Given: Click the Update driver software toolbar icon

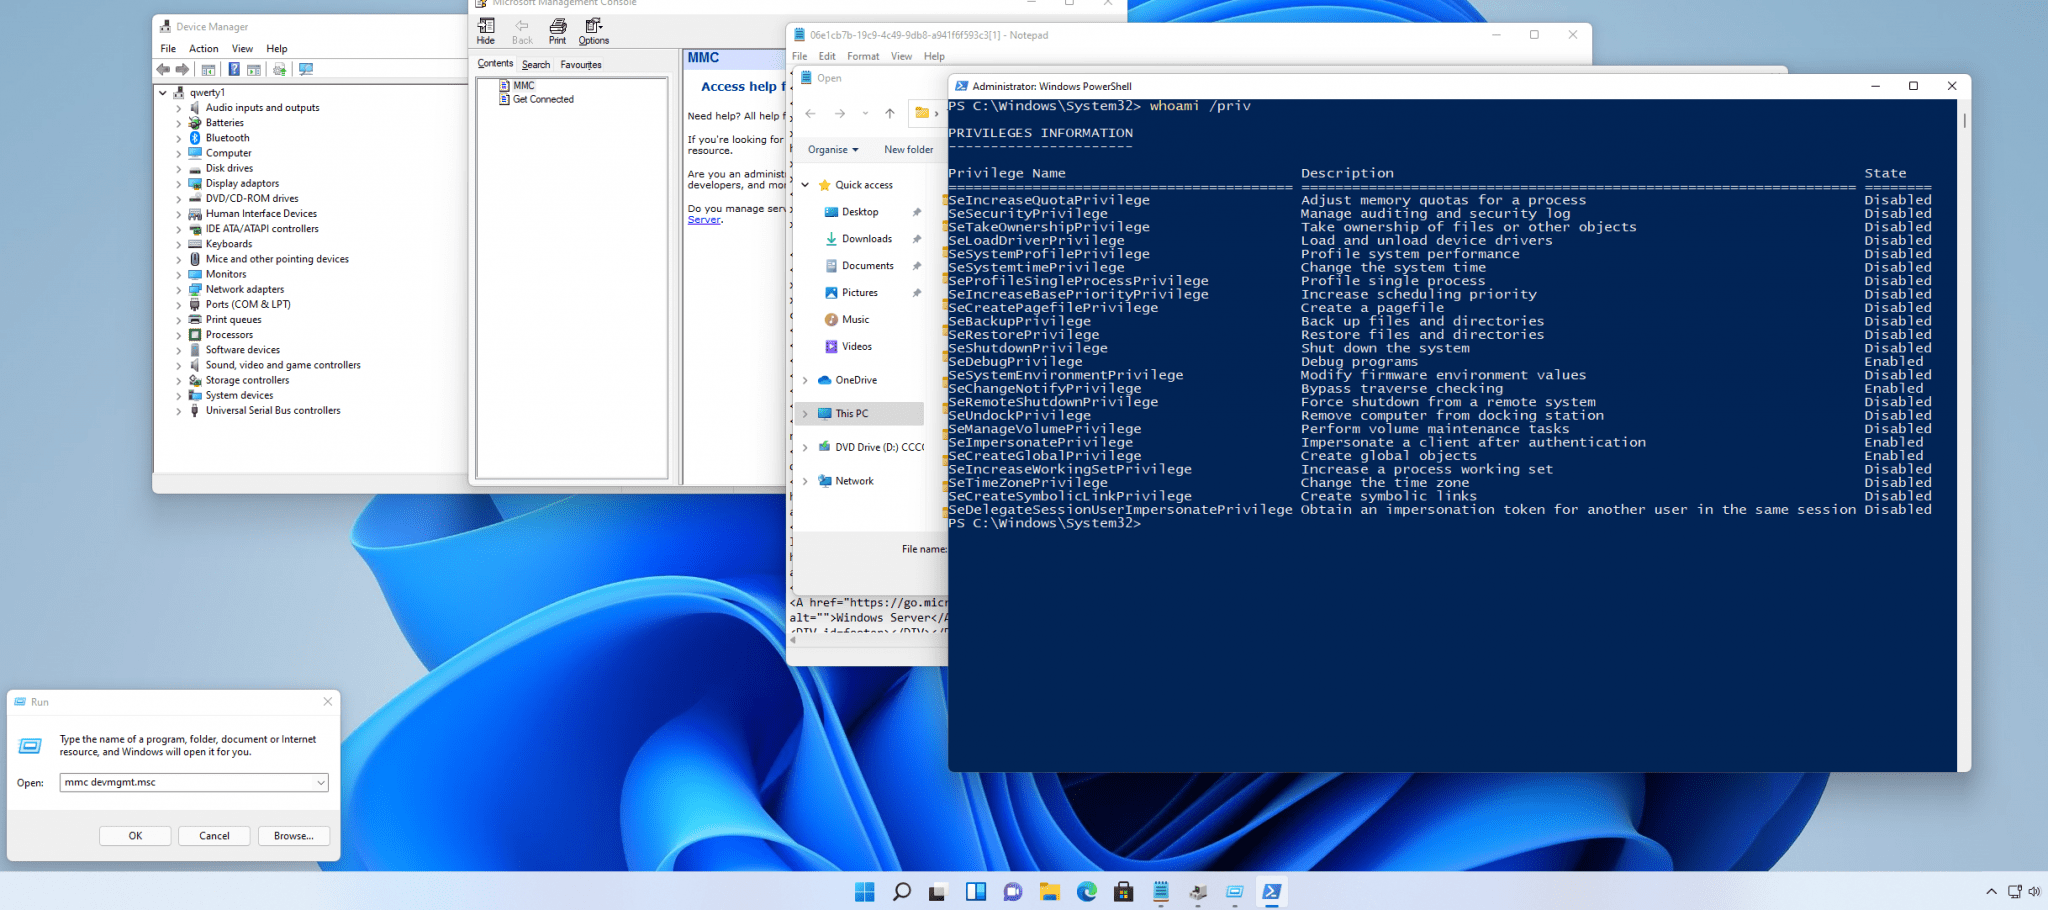Looking at the screenshot, I should pyautogui.click(x=279, y=70).
